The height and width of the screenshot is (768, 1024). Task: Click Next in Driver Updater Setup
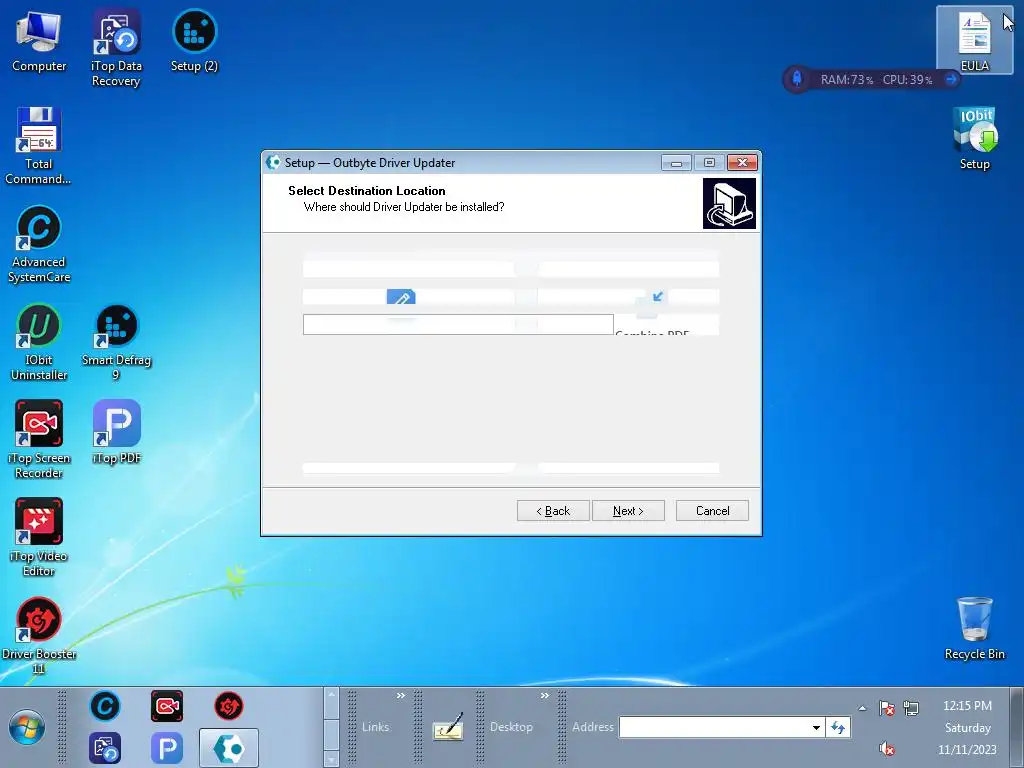pyautogui.click(x=628, y=511)
